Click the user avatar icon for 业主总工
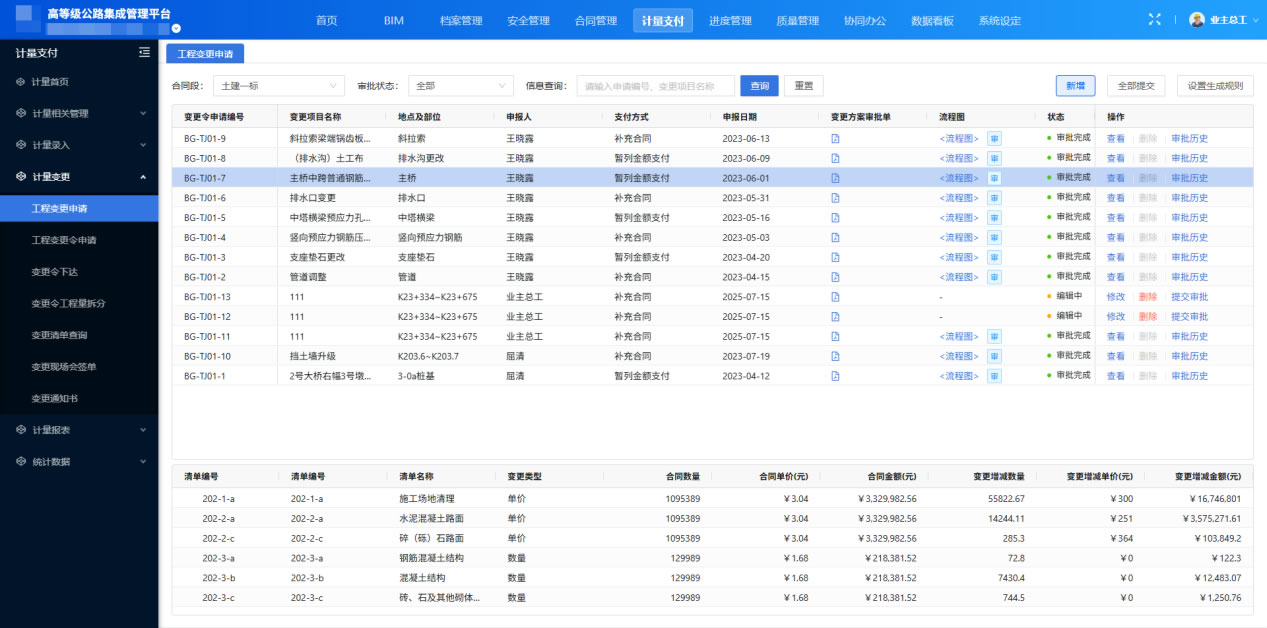 (x=1197, y=20)
